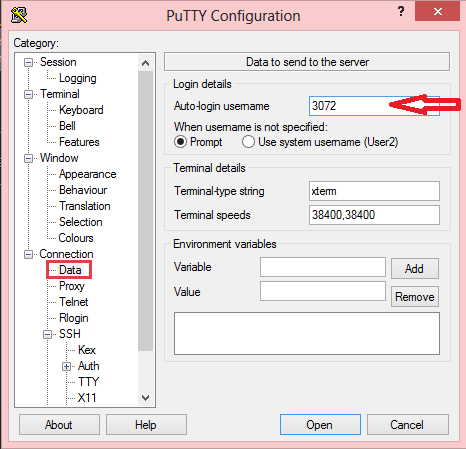Click Remove environment variable button

[x=415, y=296]
